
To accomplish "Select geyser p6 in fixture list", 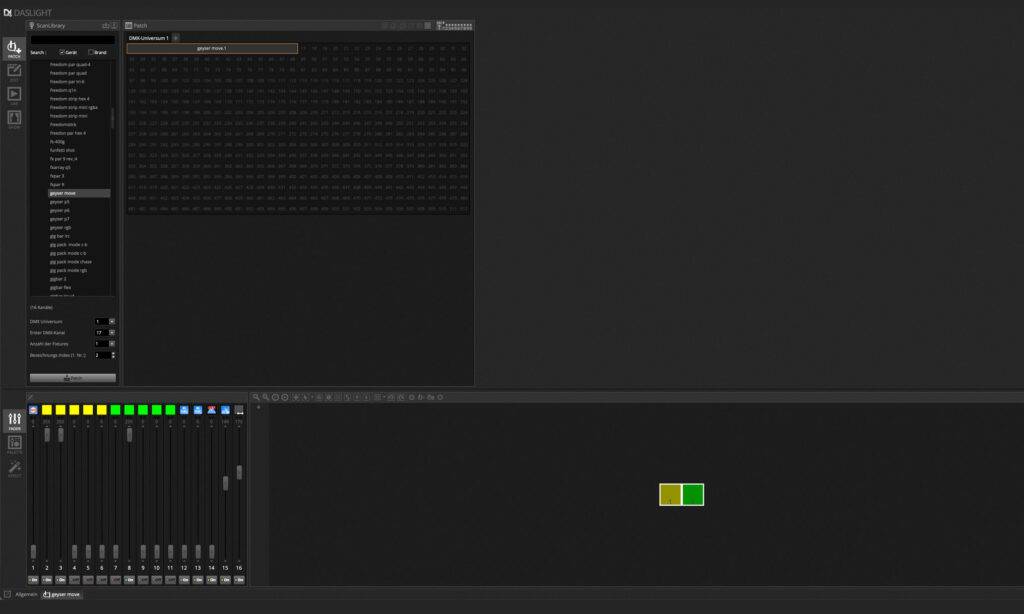I will tap(59, 210).
